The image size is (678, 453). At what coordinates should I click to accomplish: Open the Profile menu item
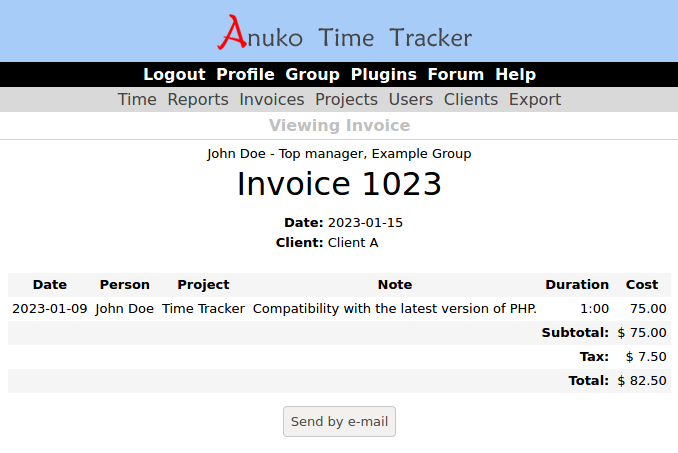(245, 74)
